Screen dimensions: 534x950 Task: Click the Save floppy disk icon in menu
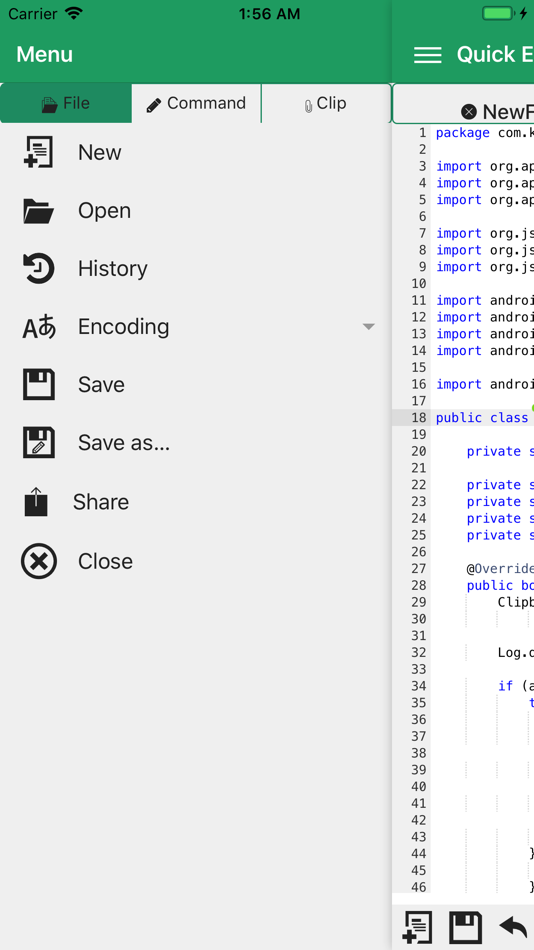[x=39, y=385]
